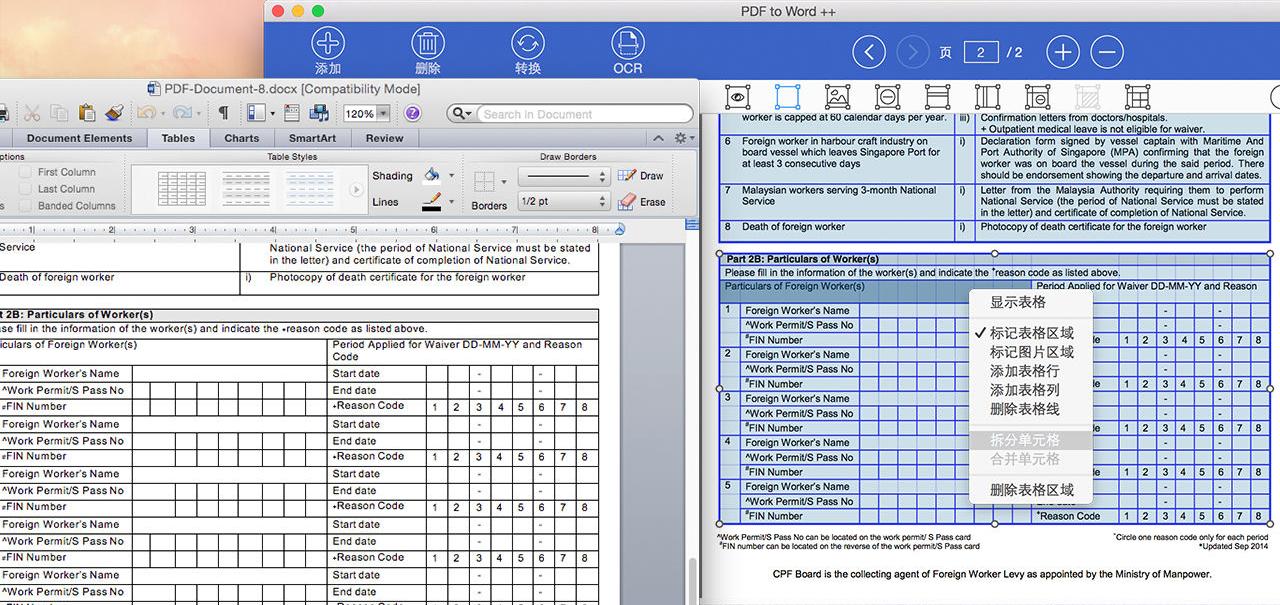Switch to the Charts ribbon tab

tap(241, 138)
